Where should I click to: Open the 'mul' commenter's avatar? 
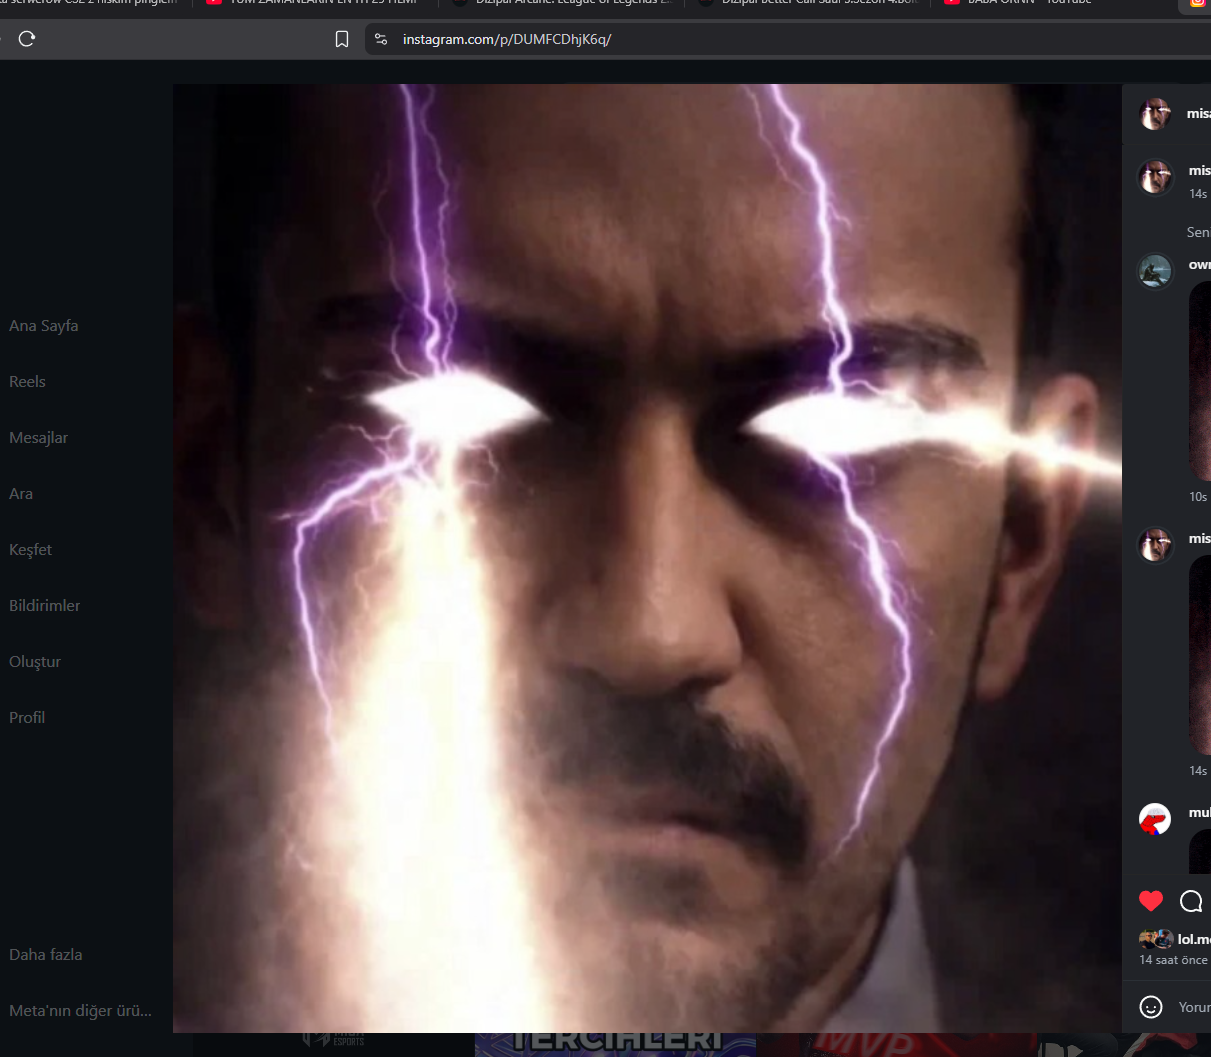click(1155, 819)
